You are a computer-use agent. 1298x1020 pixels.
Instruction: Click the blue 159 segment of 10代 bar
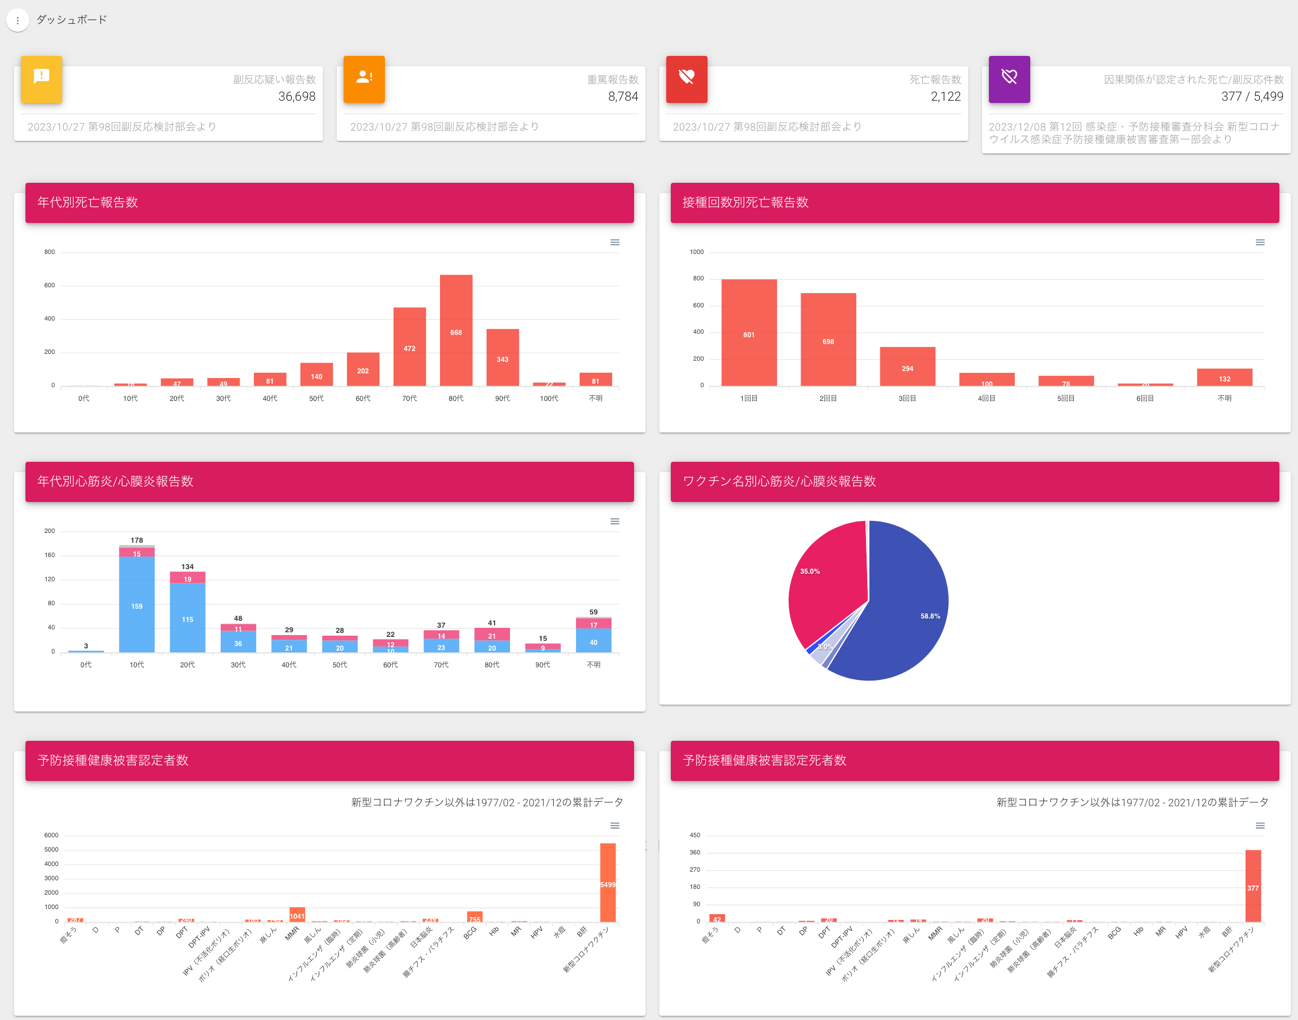coord(137,605)
